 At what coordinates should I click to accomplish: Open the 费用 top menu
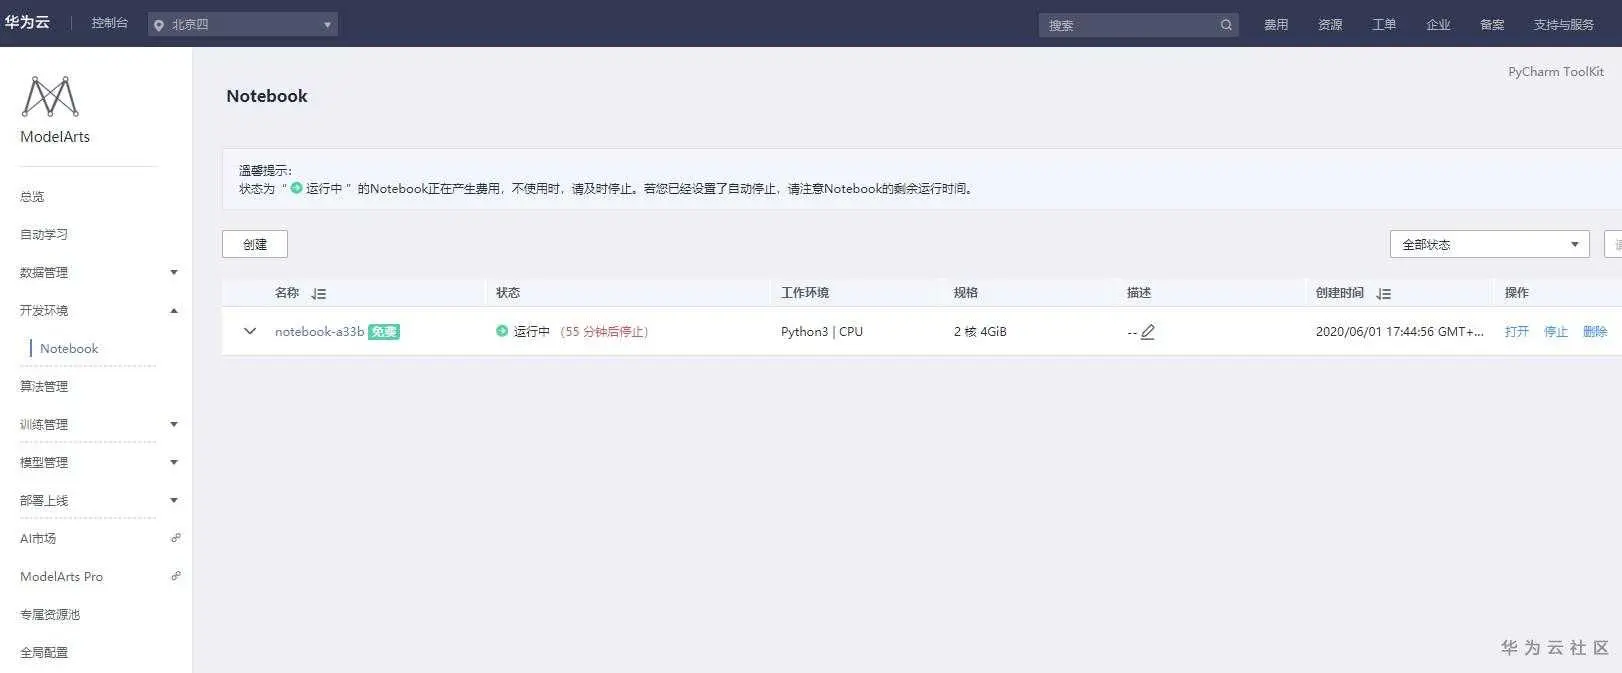click(x=1276, y=24)
